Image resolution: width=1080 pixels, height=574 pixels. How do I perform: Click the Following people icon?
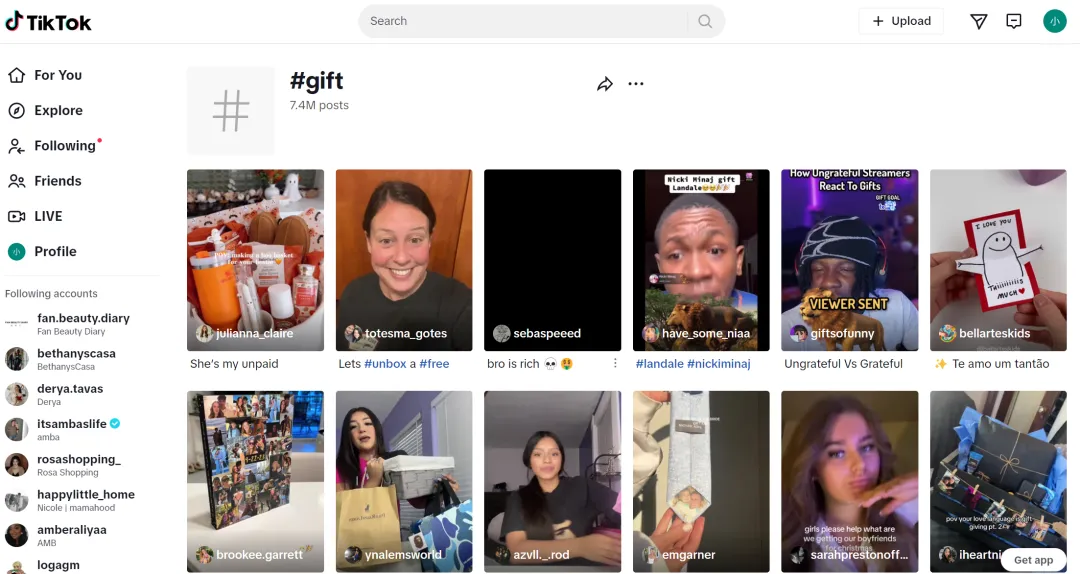[x=17, y=146]
